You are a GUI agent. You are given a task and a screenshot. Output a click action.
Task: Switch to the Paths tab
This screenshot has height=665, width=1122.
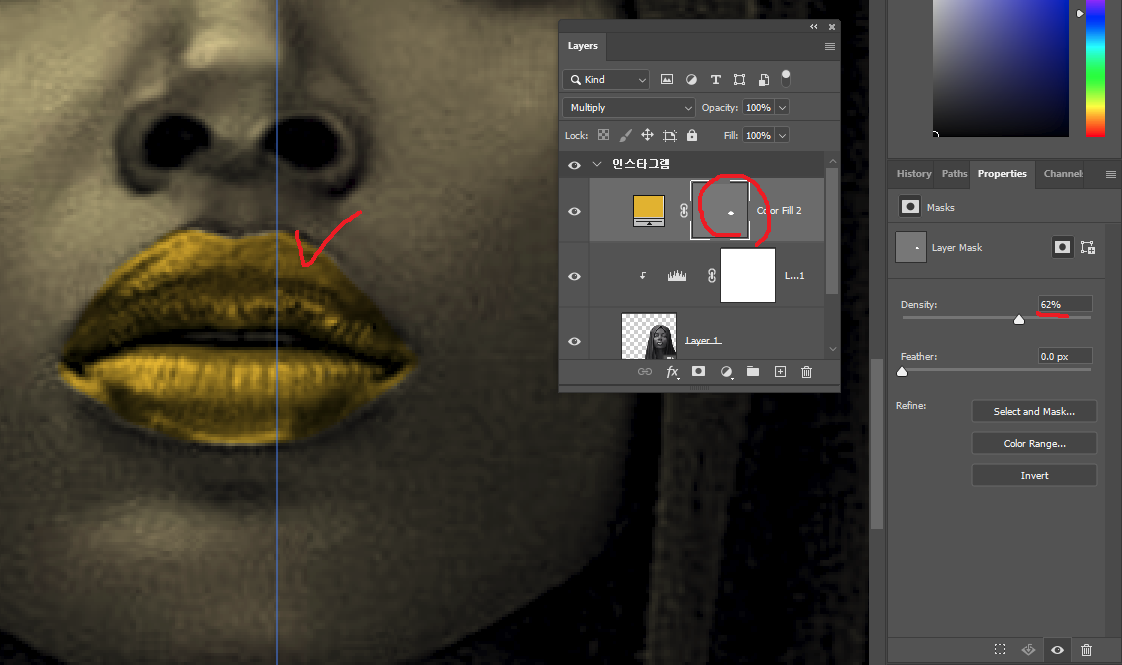954,173
